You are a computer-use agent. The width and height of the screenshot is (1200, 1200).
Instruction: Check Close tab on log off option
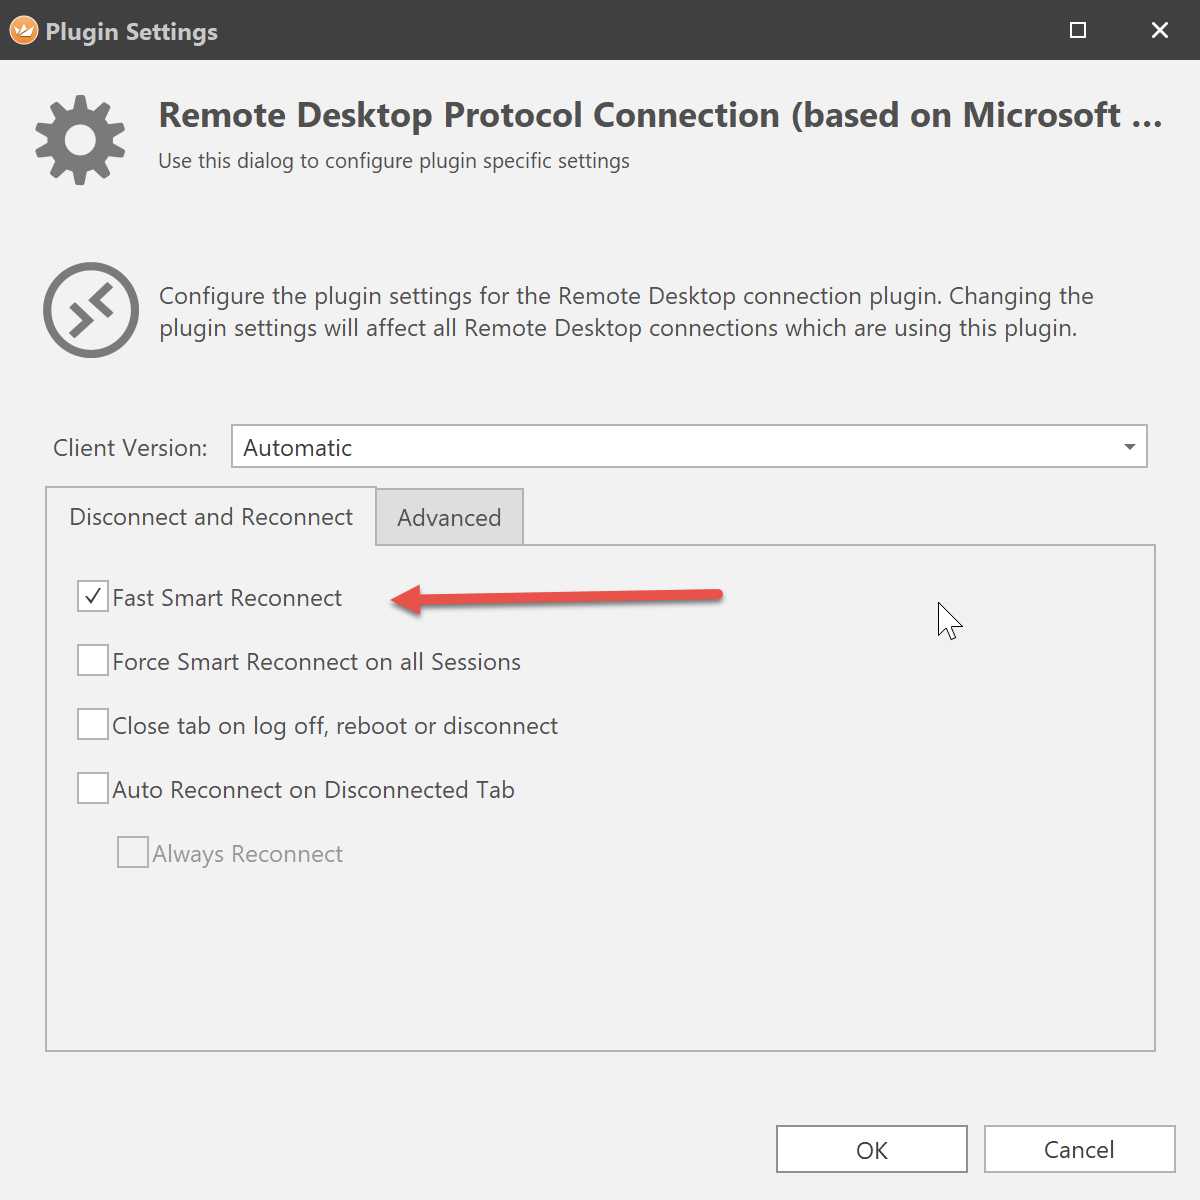pos(93,725)
